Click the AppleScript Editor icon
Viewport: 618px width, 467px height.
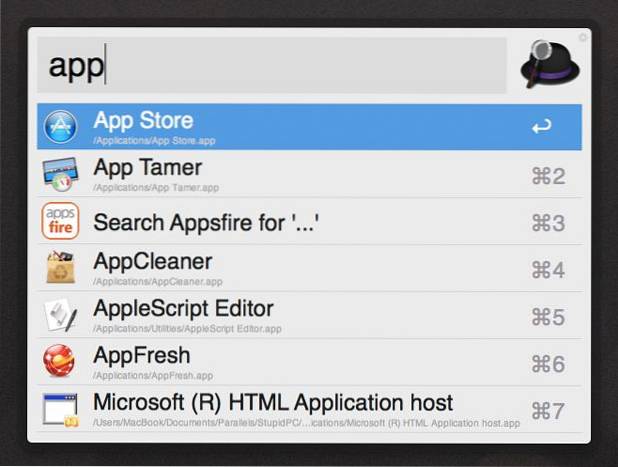[60, 316]
